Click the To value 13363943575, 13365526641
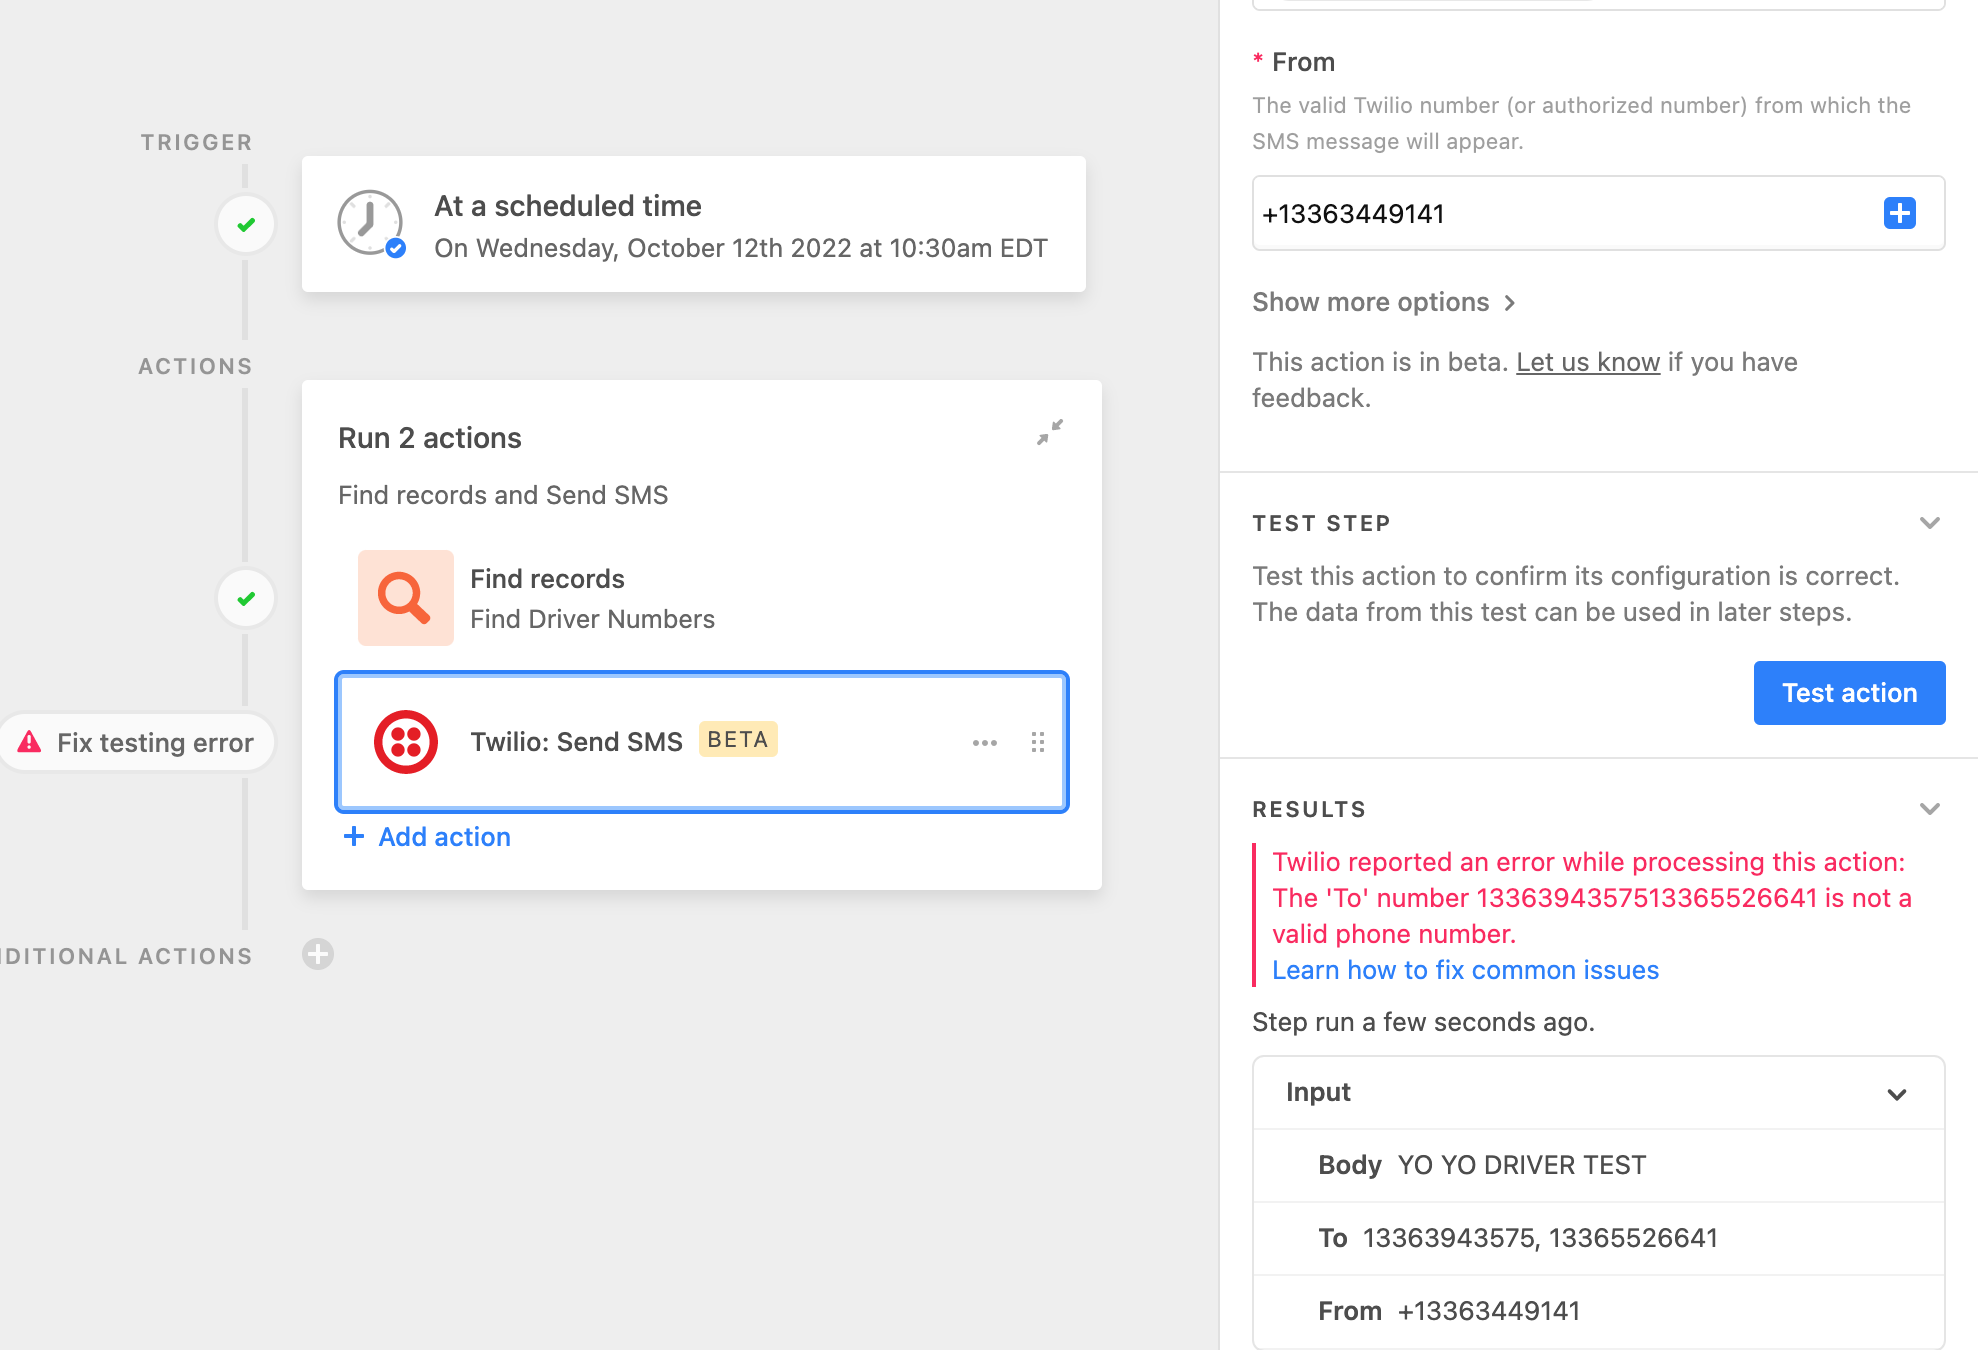1978x1350 pixels. click(x=1540, y=1238)
